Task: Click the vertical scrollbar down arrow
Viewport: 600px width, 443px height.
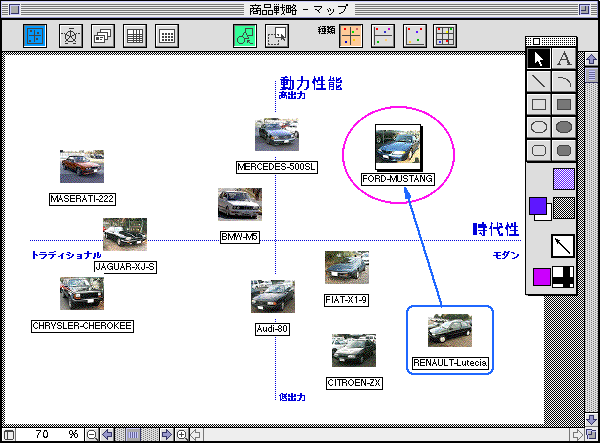Action: (592, 419)
